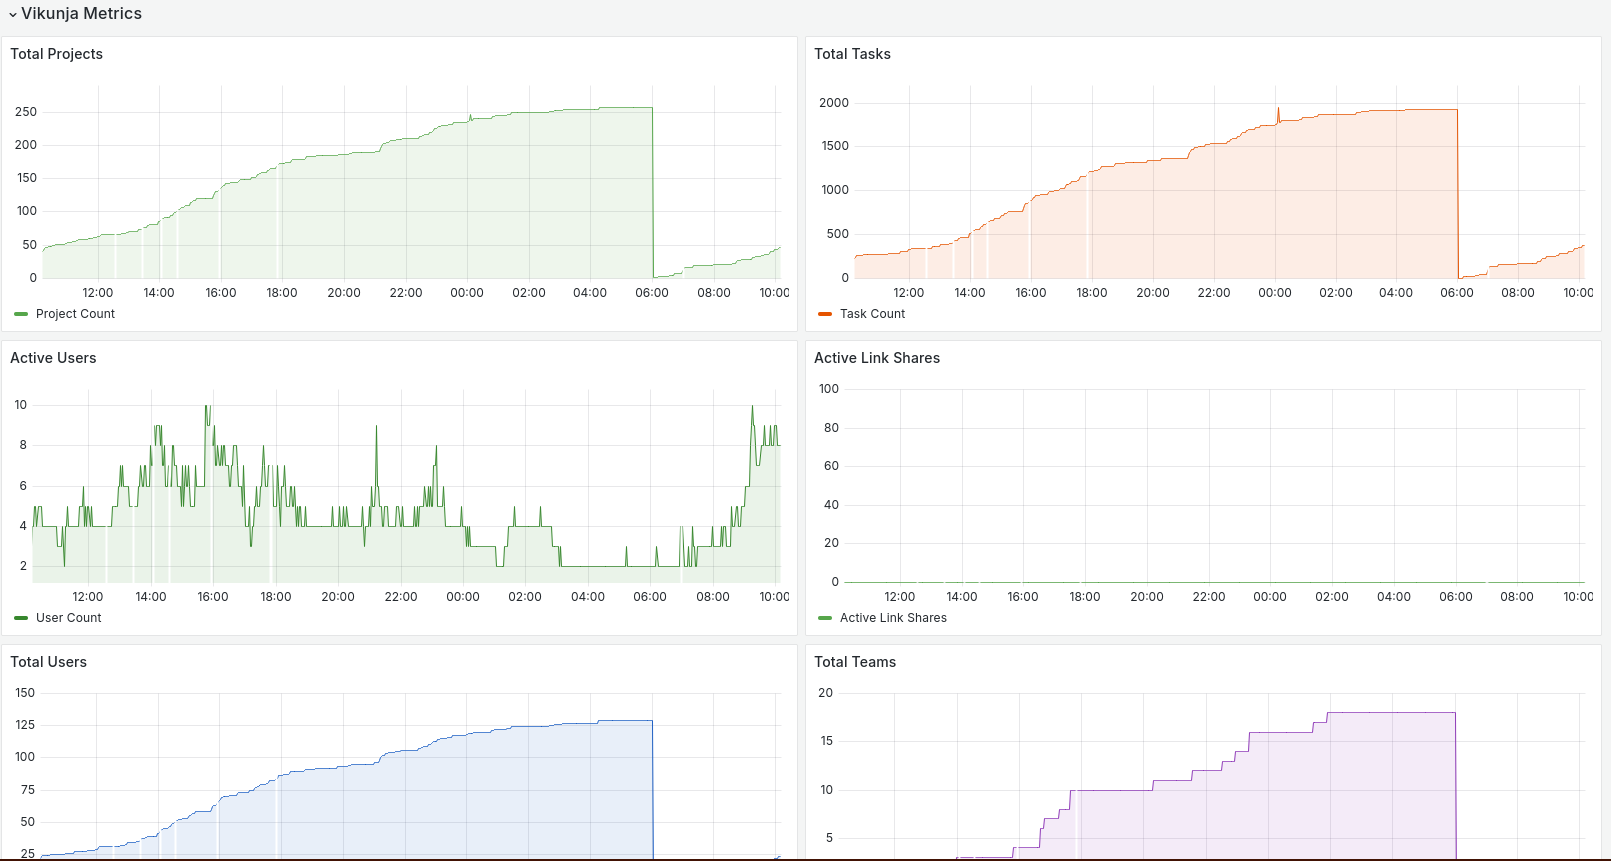The image size is (1611, 861).
Task: Collapse the Vikunja Metrics row chevron
Action: pyautogui.click(x=13, y=15)
